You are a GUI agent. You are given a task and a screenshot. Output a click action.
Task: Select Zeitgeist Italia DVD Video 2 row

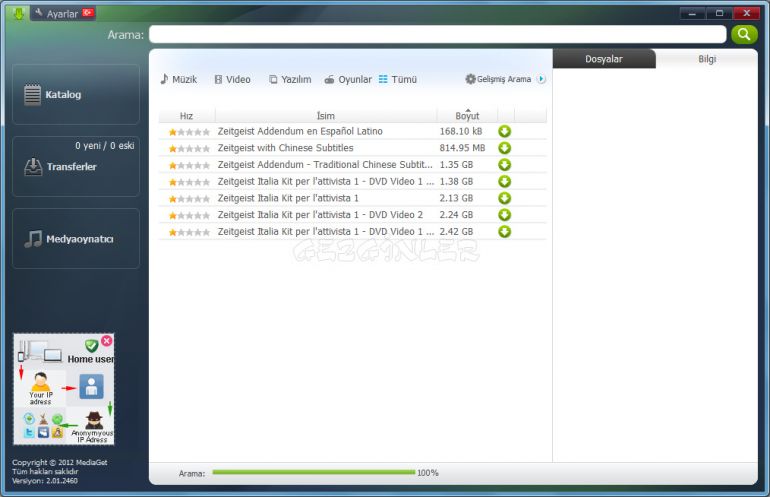353,215
